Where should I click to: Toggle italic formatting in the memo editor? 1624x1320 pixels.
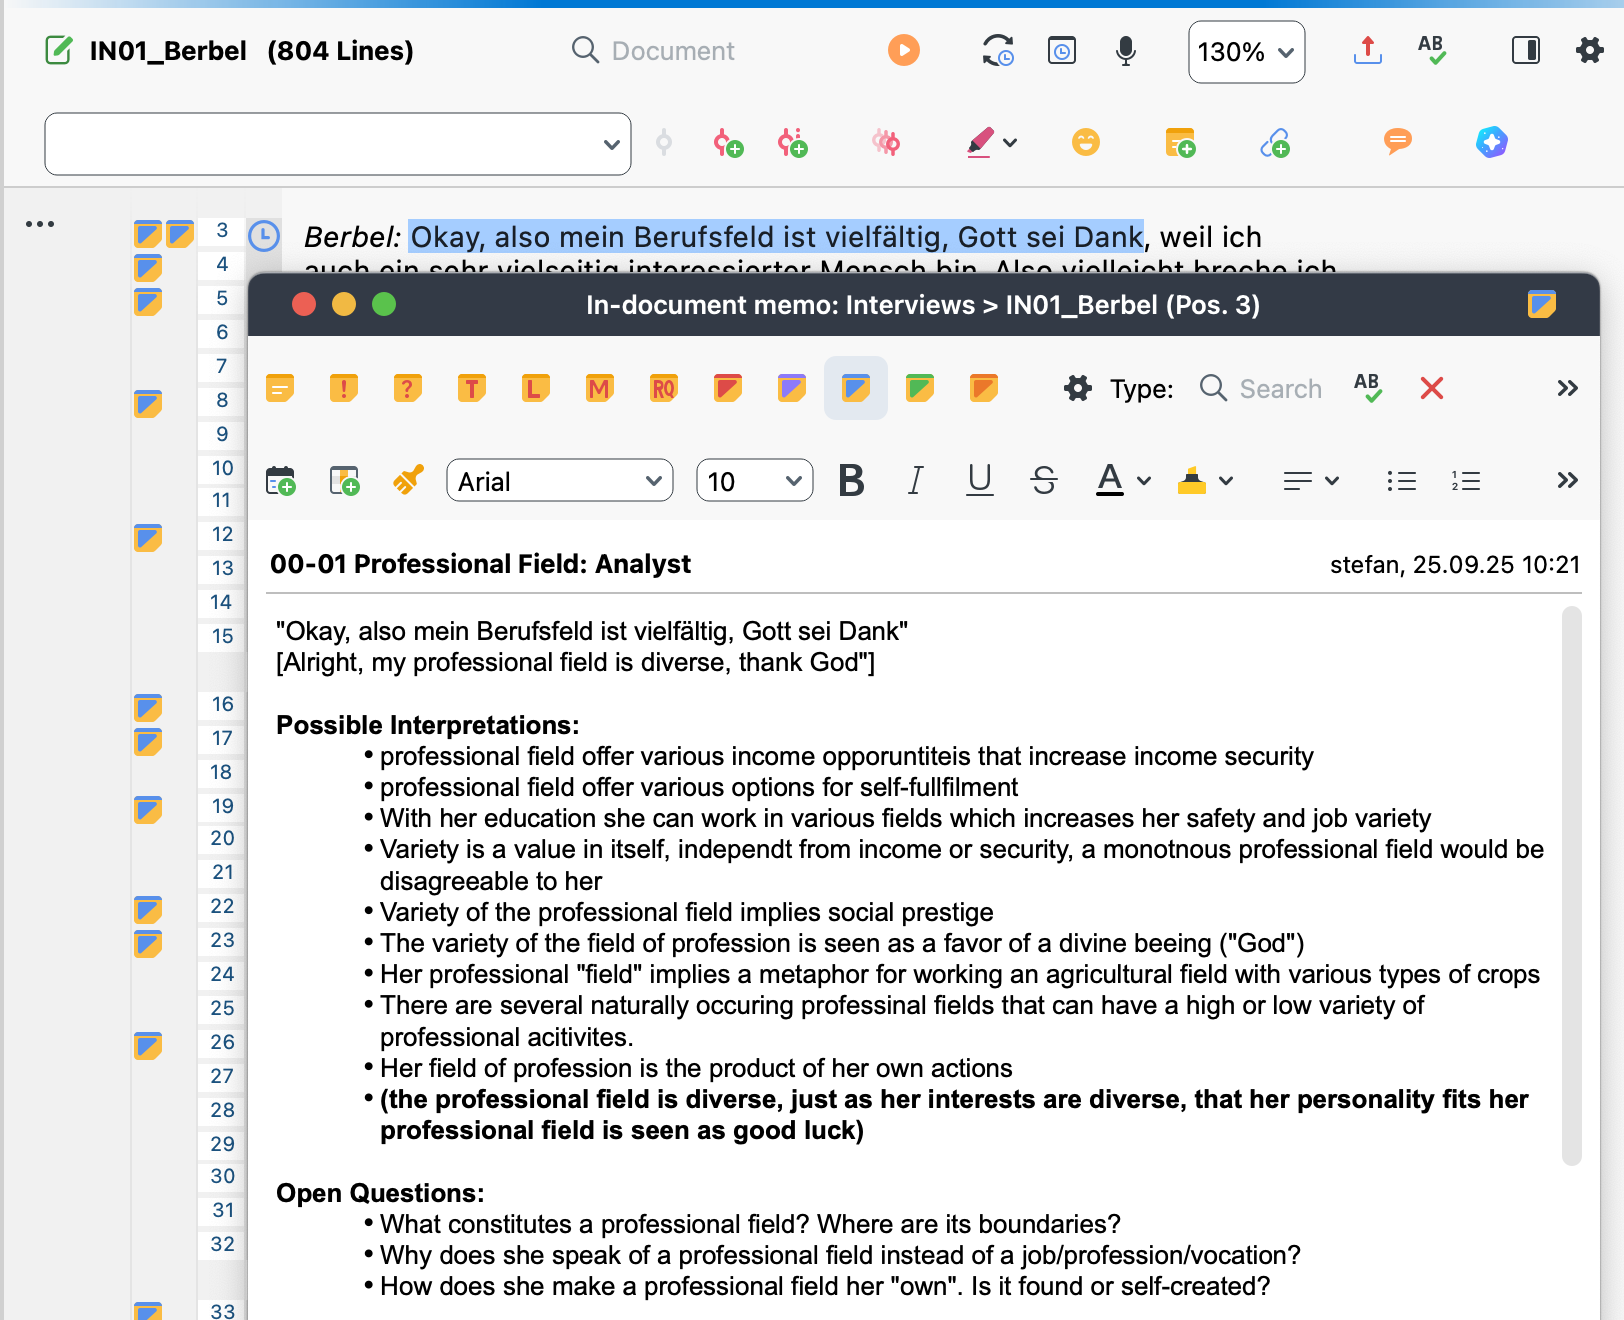point(915,480)
